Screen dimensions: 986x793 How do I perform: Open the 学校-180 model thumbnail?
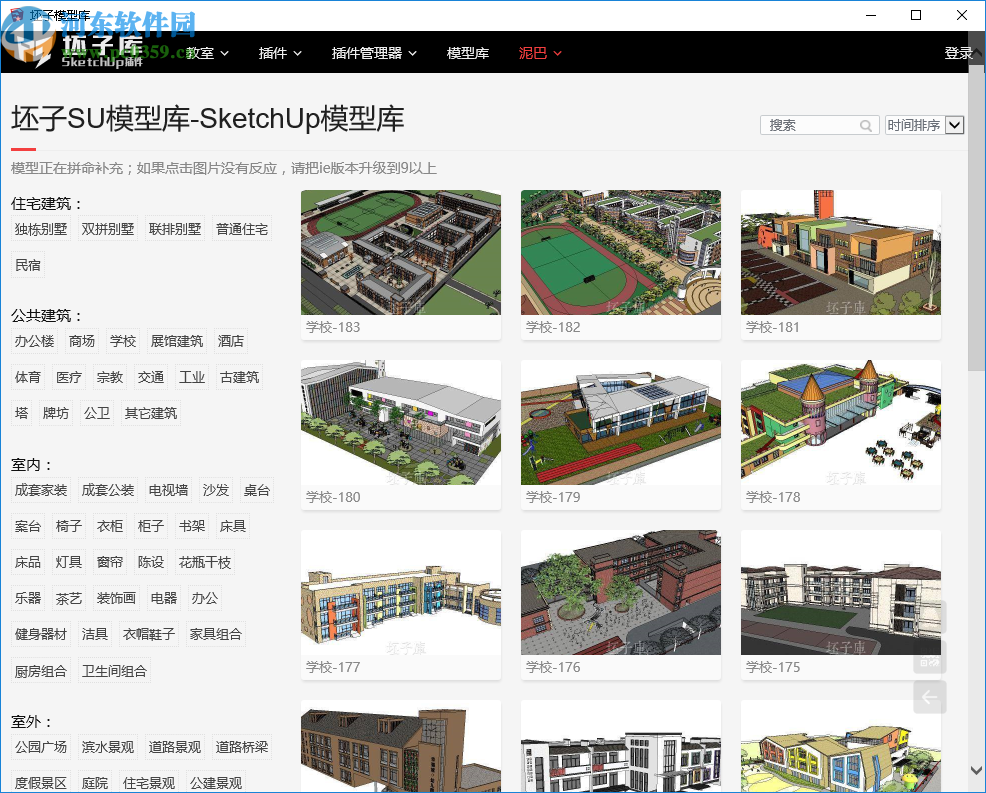coord(401,422)
